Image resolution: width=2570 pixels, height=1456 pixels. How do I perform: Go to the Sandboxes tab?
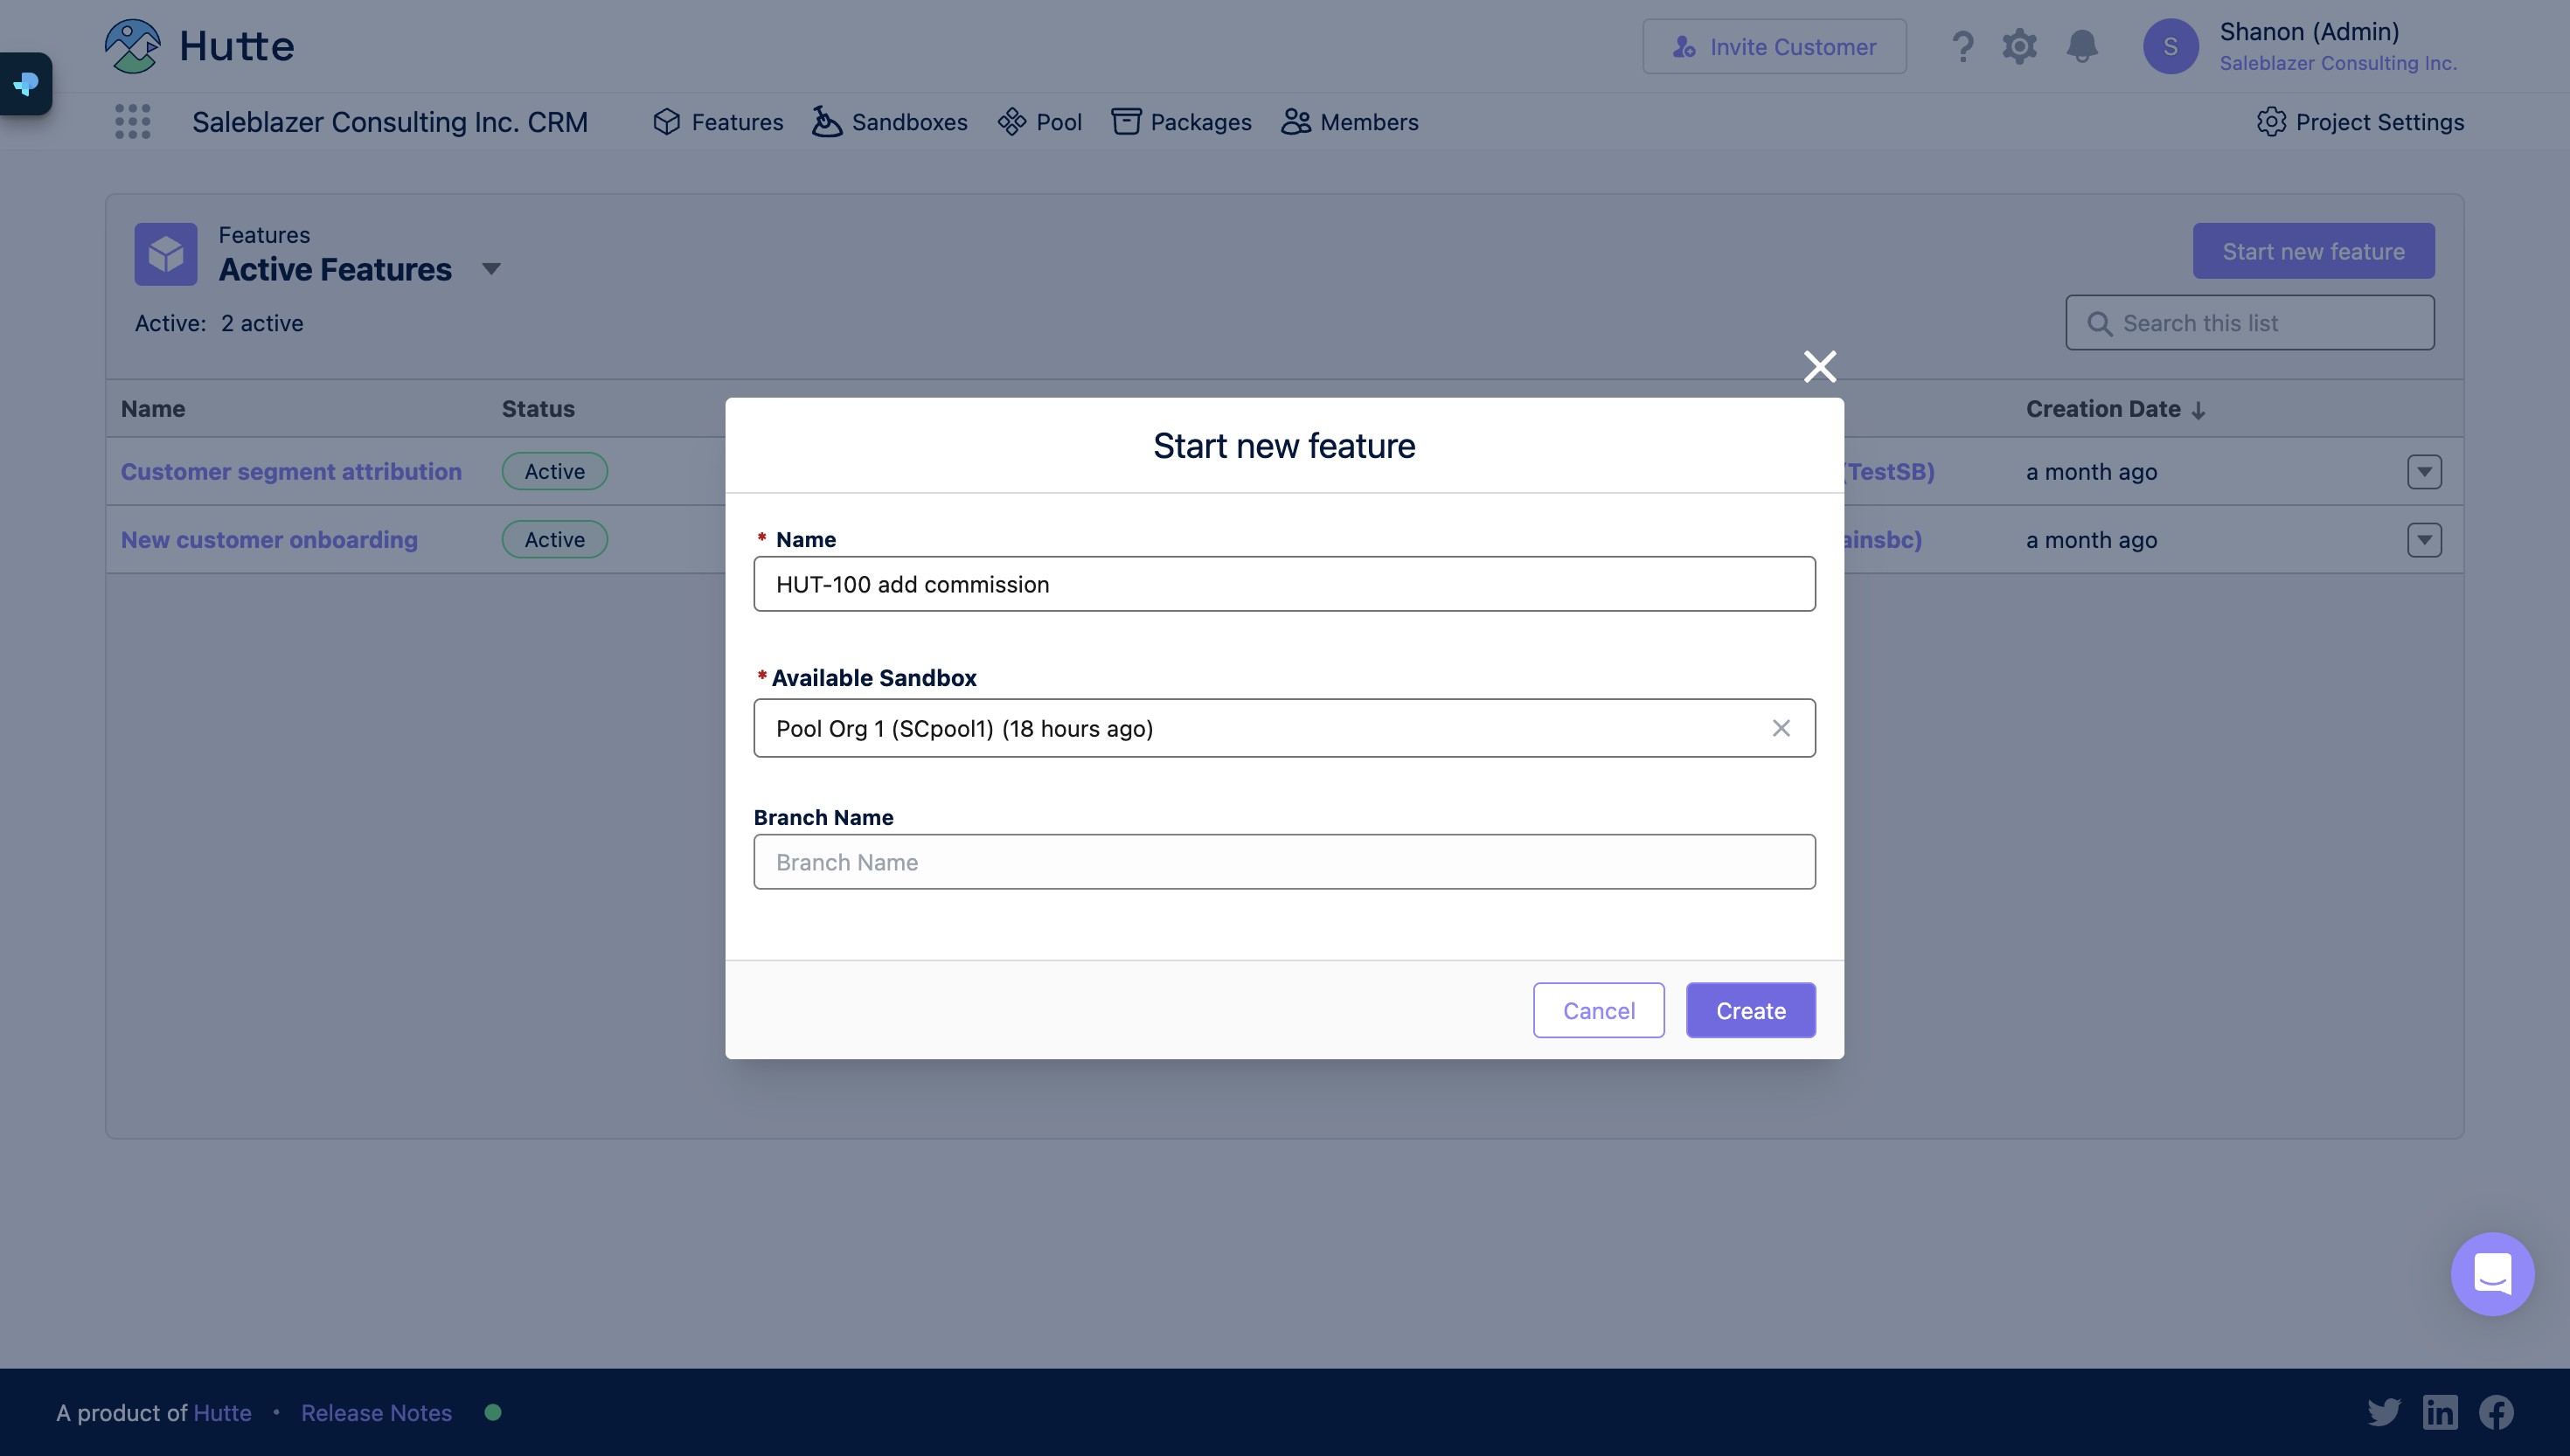889,122
